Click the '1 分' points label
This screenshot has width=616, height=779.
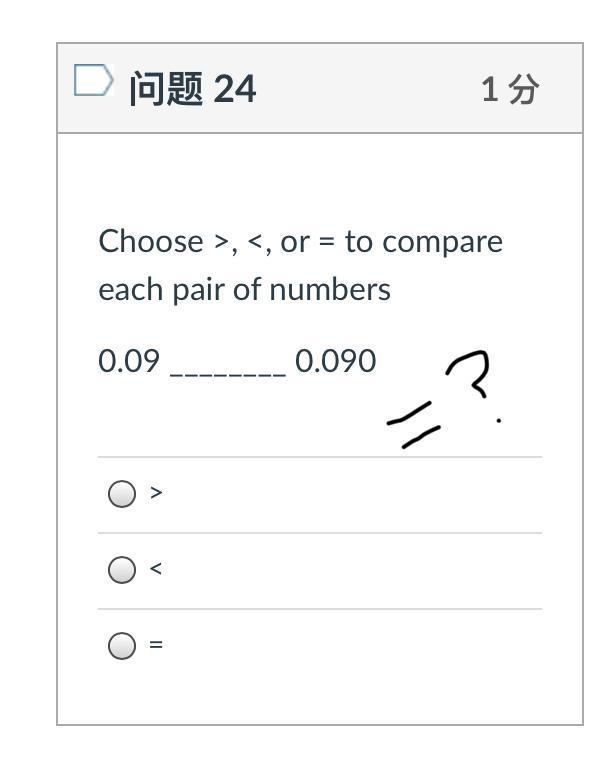point(510,90)
